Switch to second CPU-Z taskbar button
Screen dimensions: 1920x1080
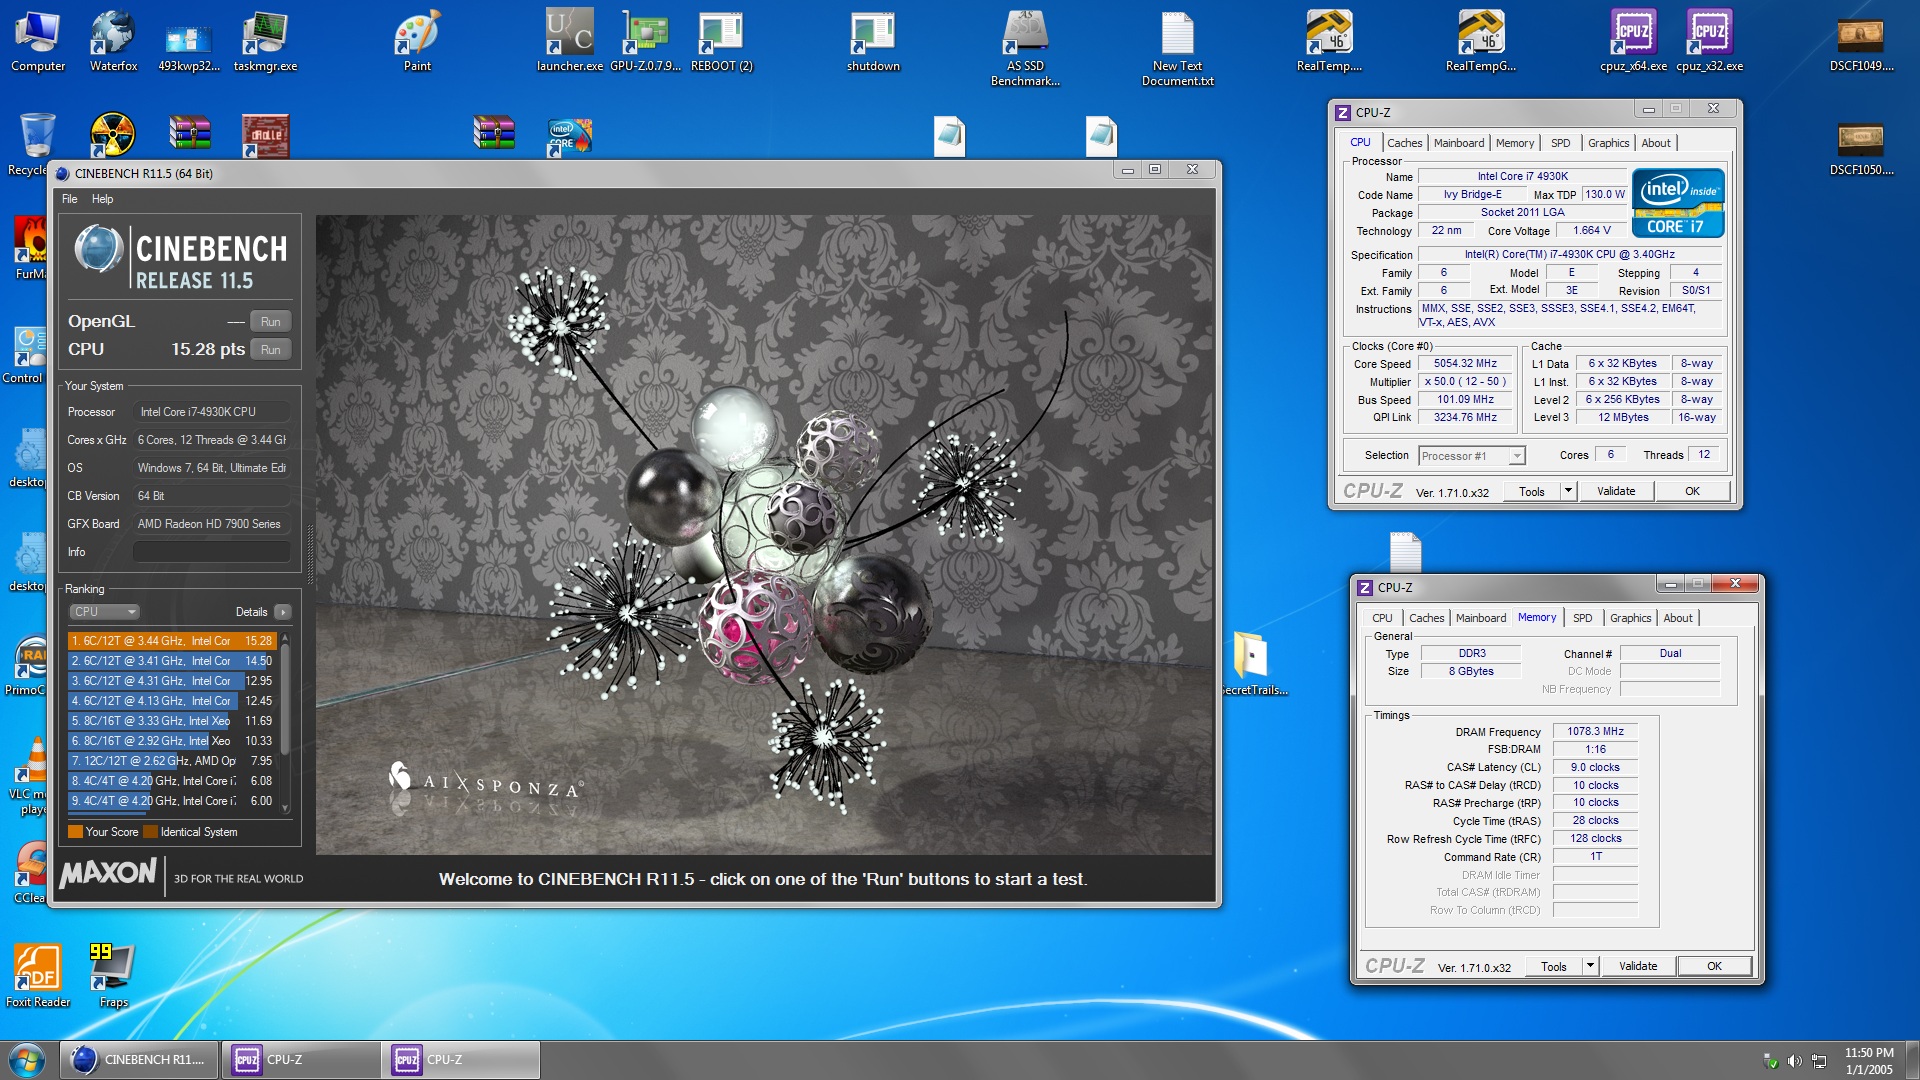[x=459, y=1060]
